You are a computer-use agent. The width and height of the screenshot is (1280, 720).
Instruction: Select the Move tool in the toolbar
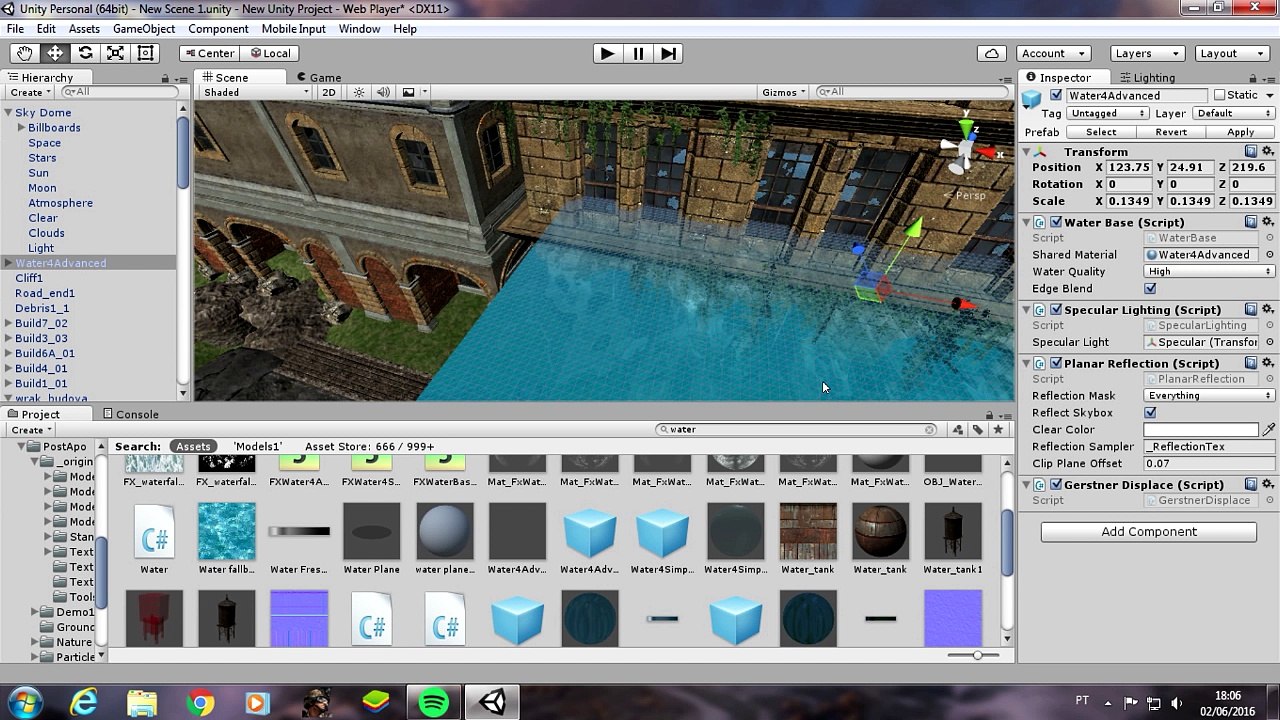click(54, 53)
